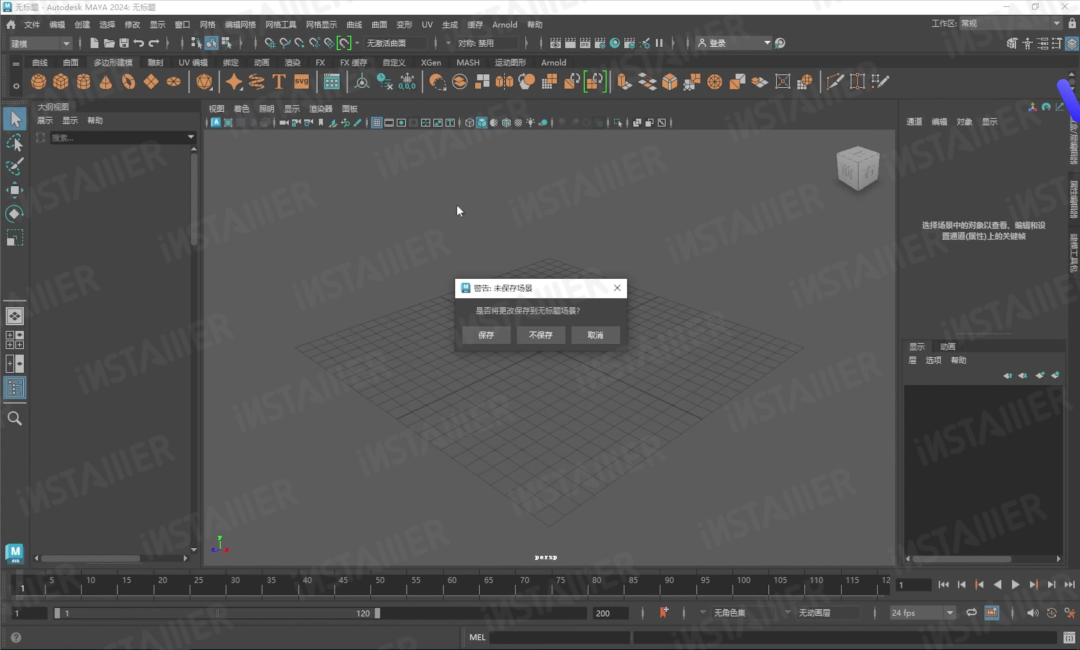Click the range slider start handle

[57, 613]
